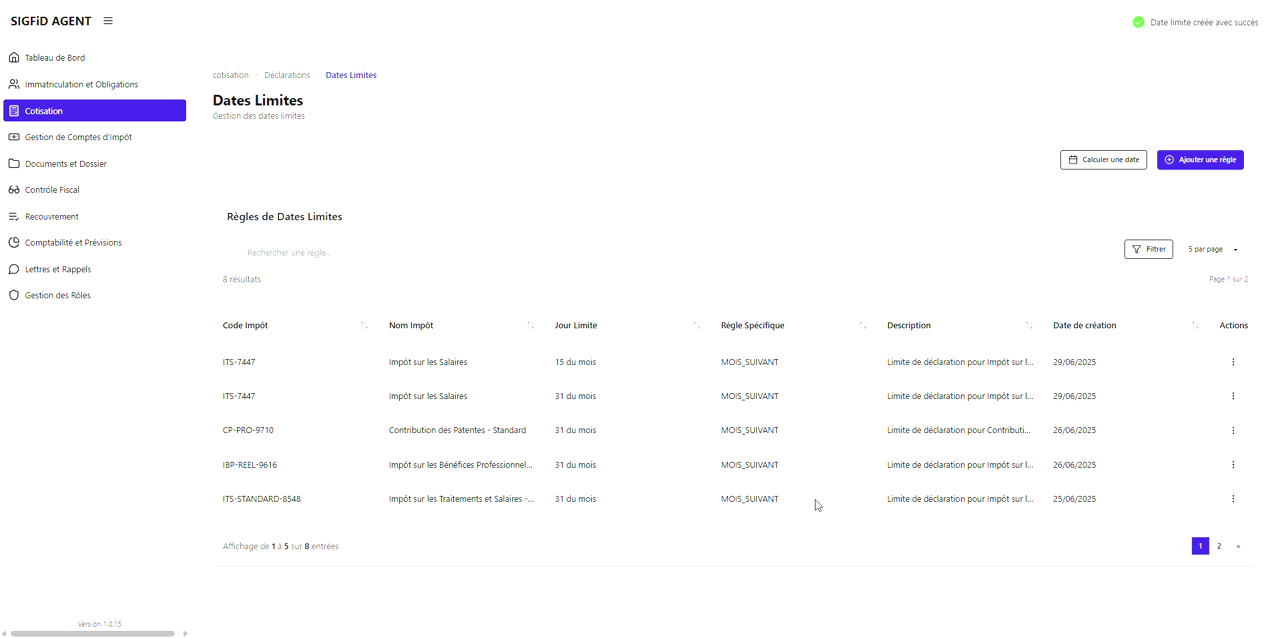Open Immatriculation et Obligations menu item

pos(81,85)
